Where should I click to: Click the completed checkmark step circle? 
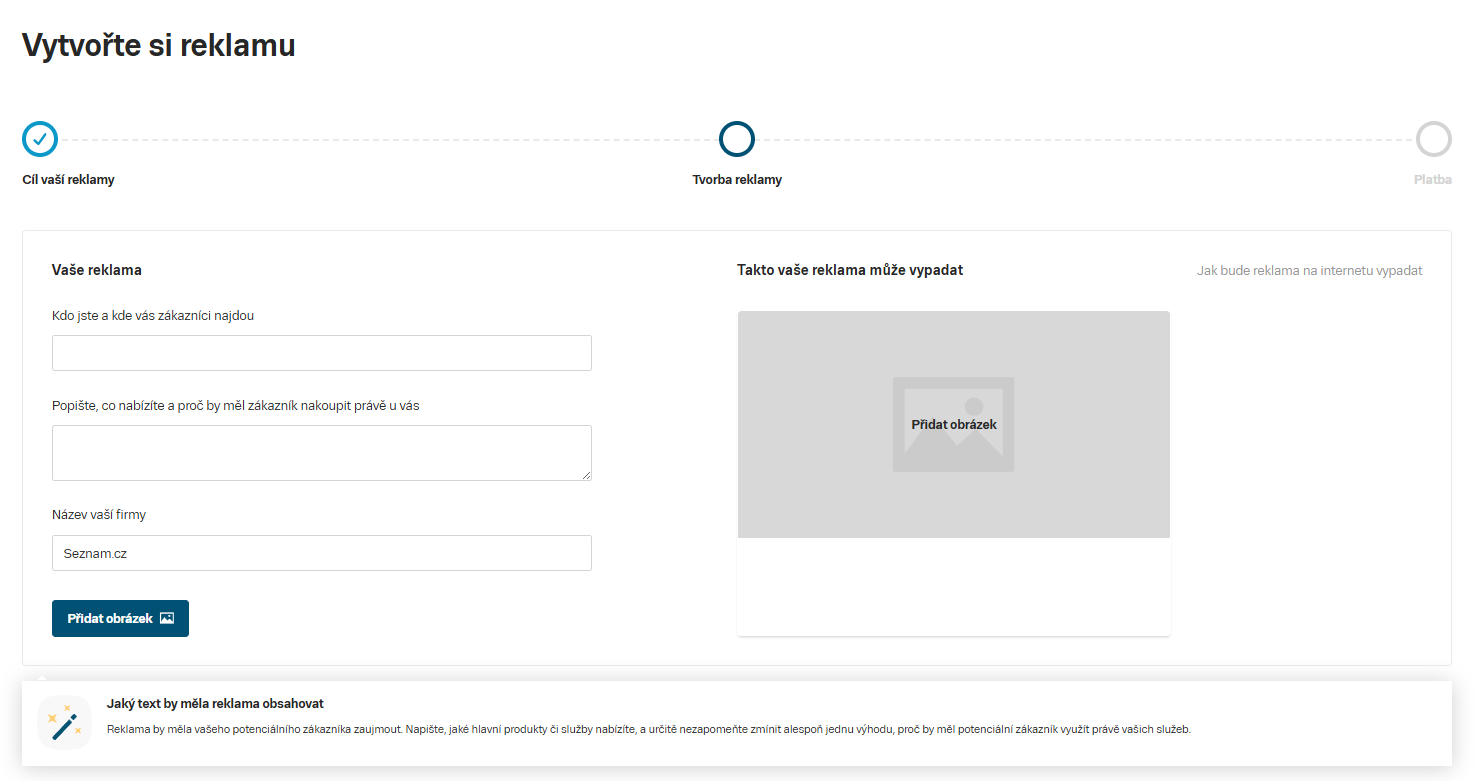[x=40, y=139]
